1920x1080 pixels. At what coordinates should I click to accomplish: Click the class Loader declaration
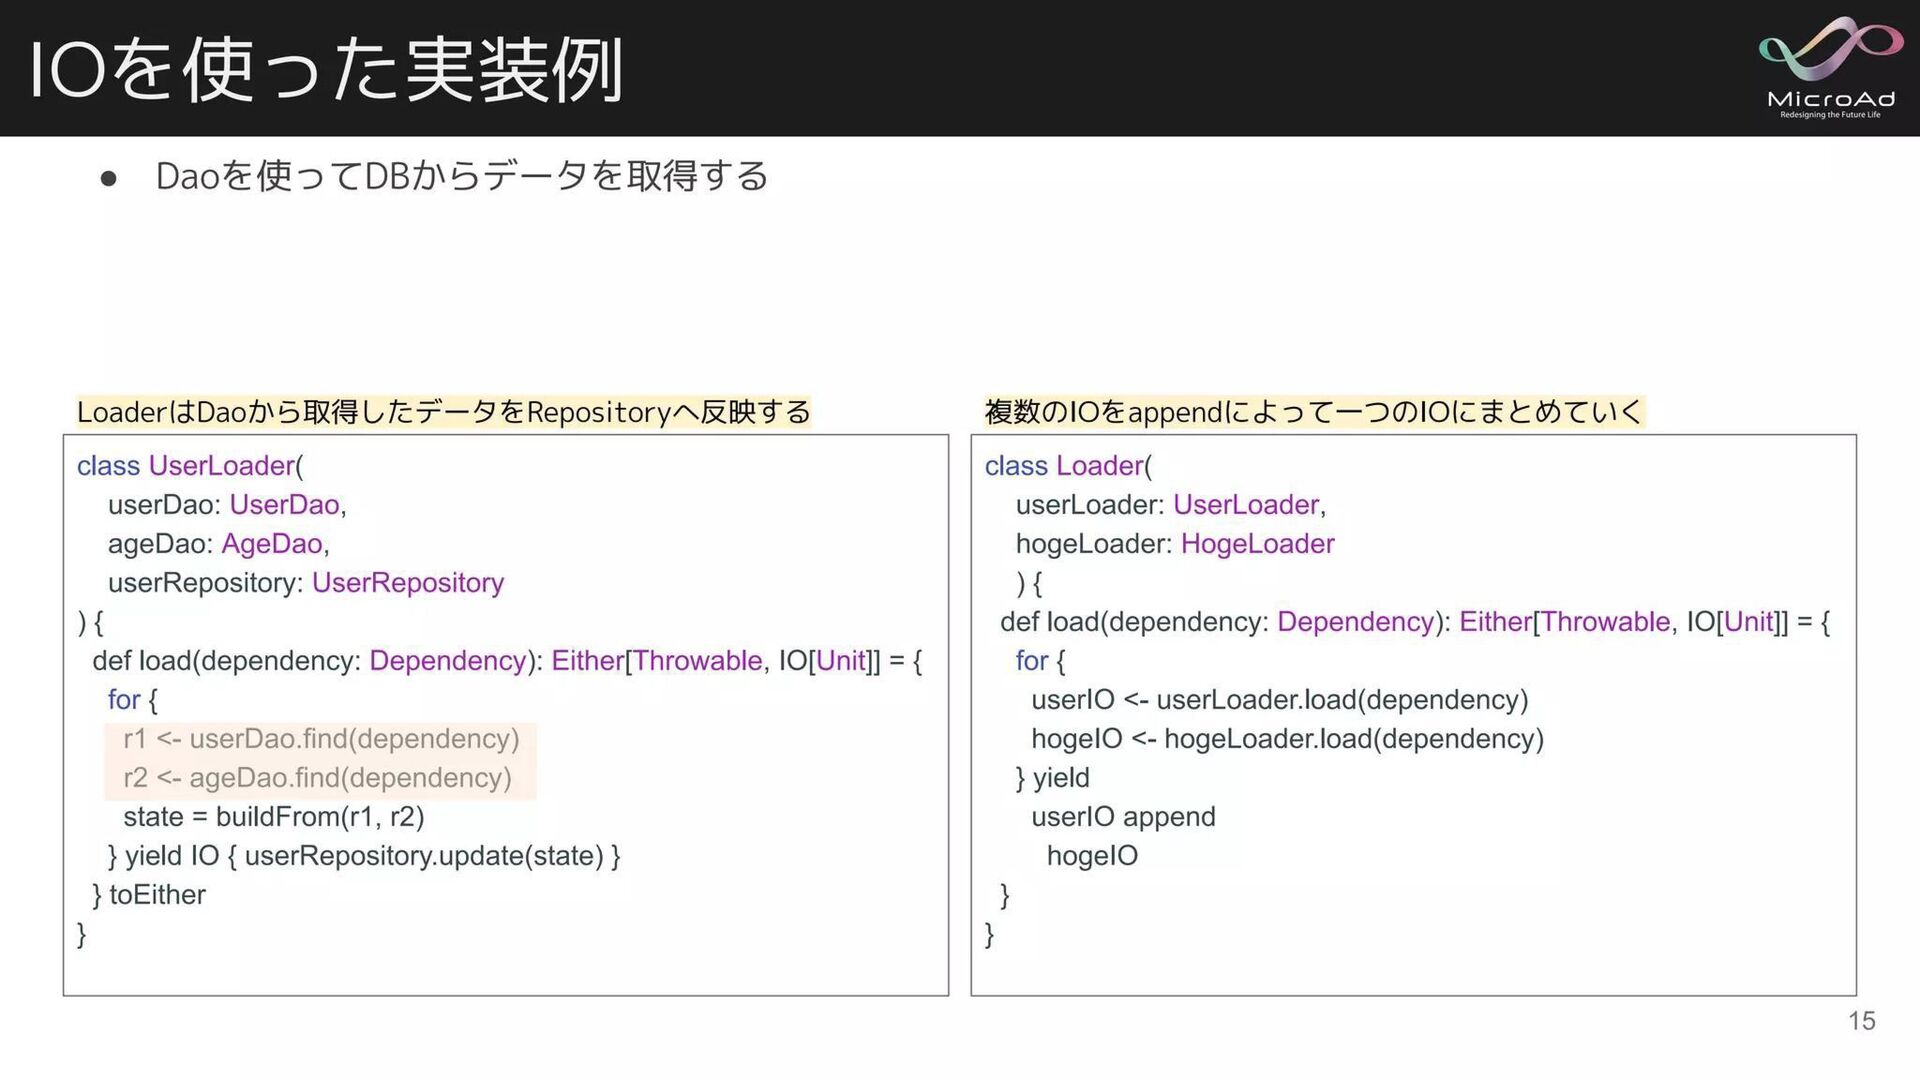click(x=1068, y=466)
